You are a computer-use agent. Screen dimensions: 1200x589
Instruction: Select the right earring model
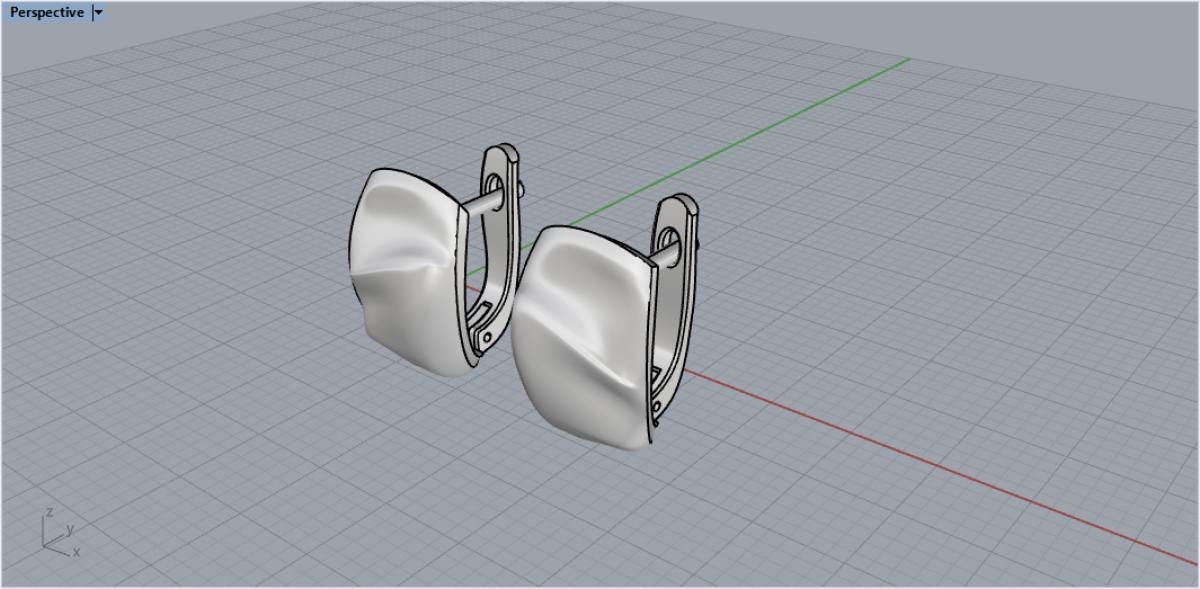[x=605, y=322]
